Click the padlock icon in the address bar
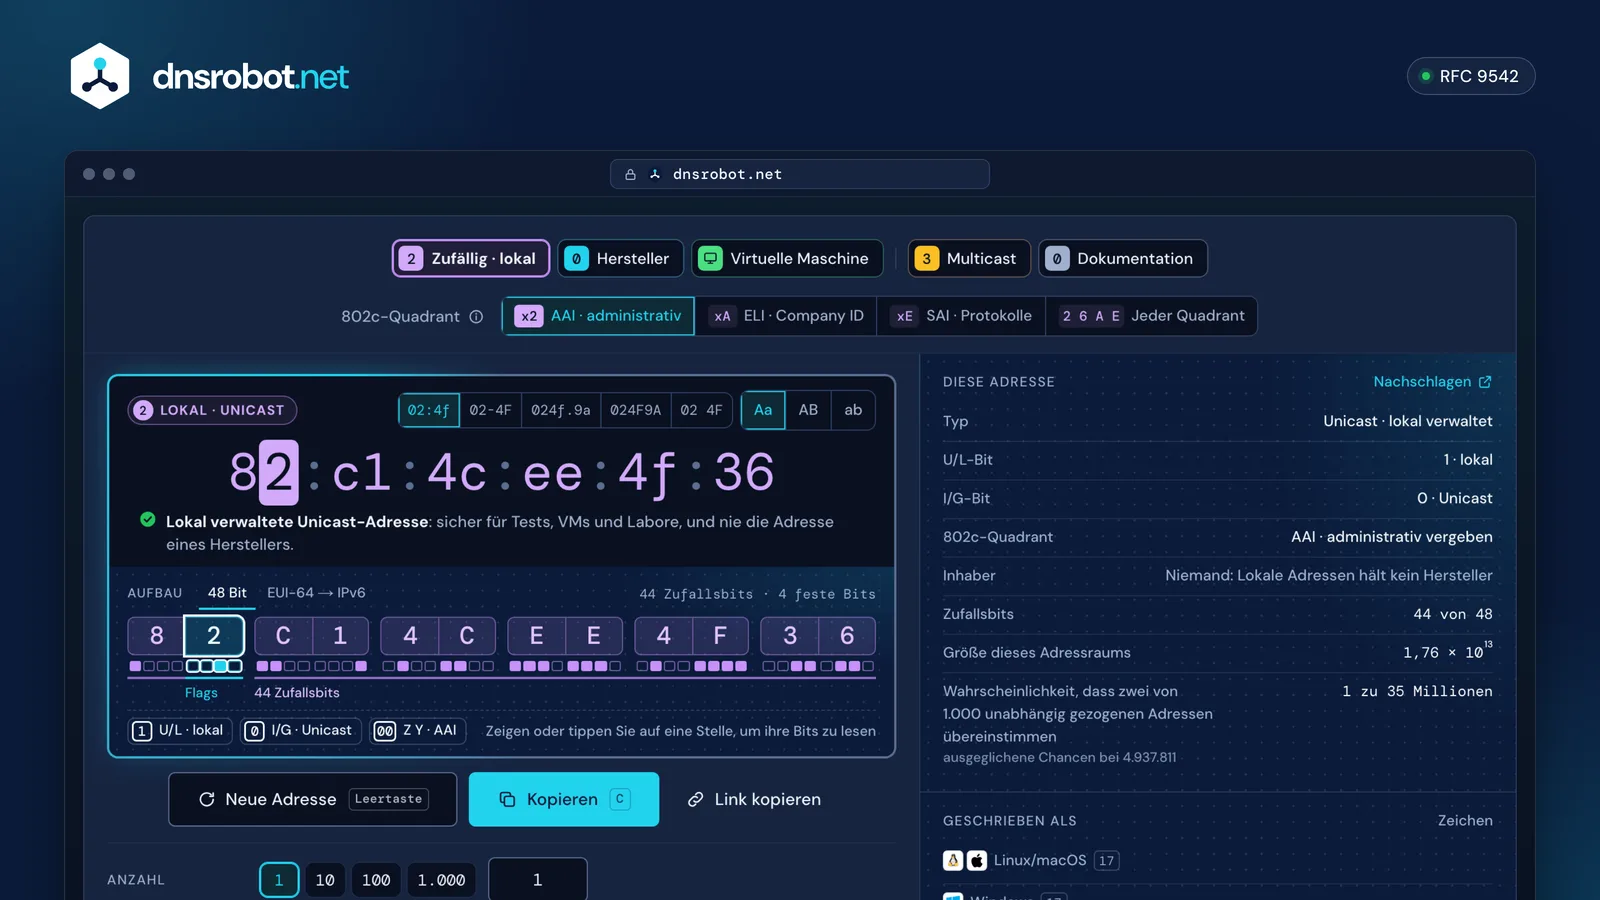This screenshot has width=1600, height=900. tap(630, 174)
